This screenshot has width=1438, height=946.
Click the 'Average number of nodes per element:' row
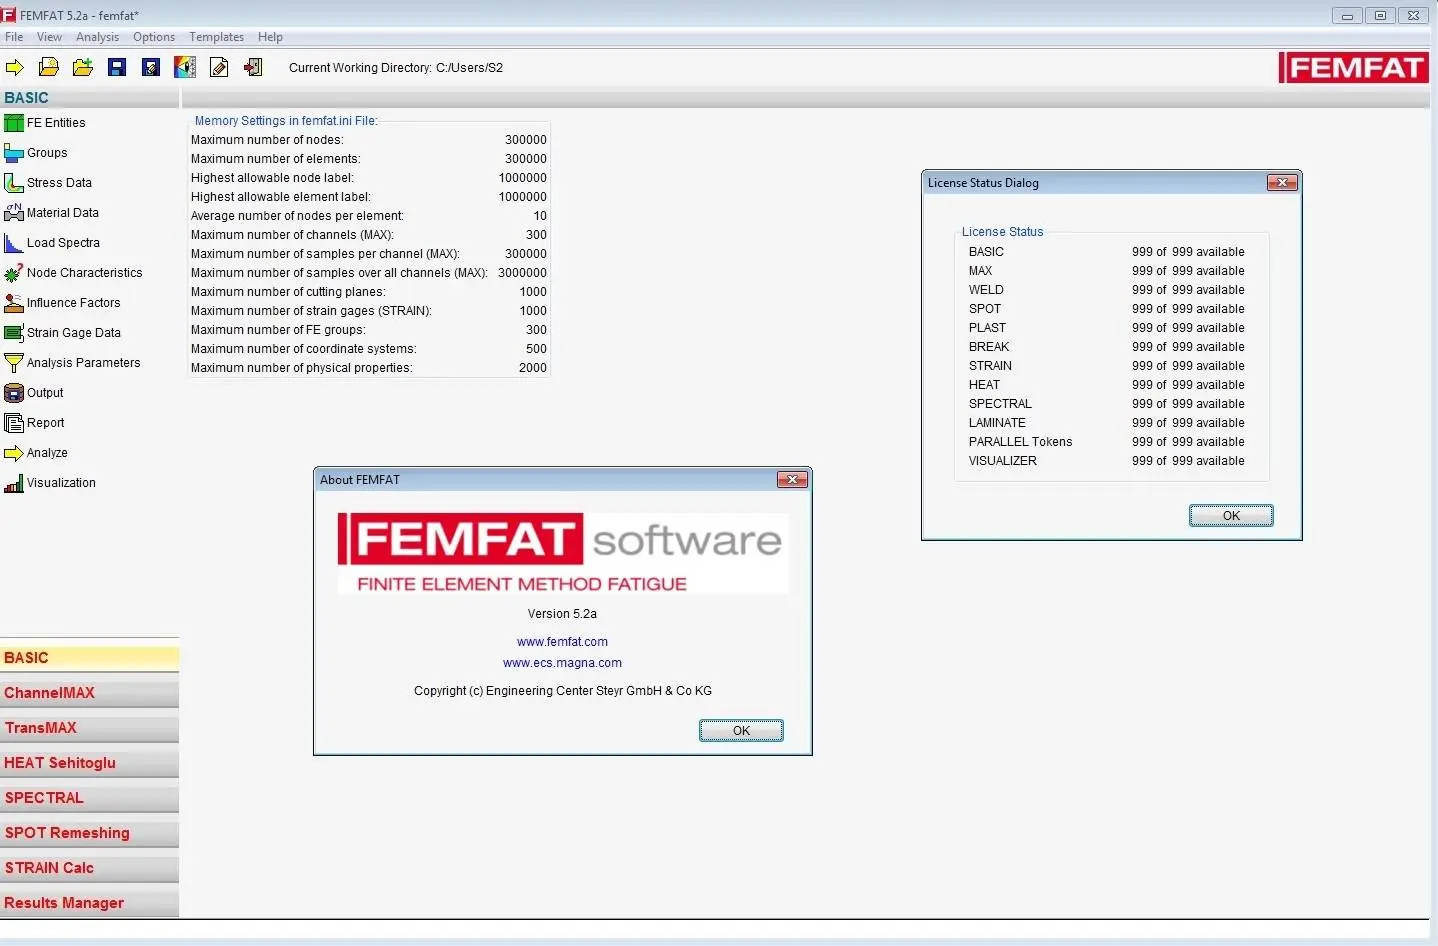[369, 216]
